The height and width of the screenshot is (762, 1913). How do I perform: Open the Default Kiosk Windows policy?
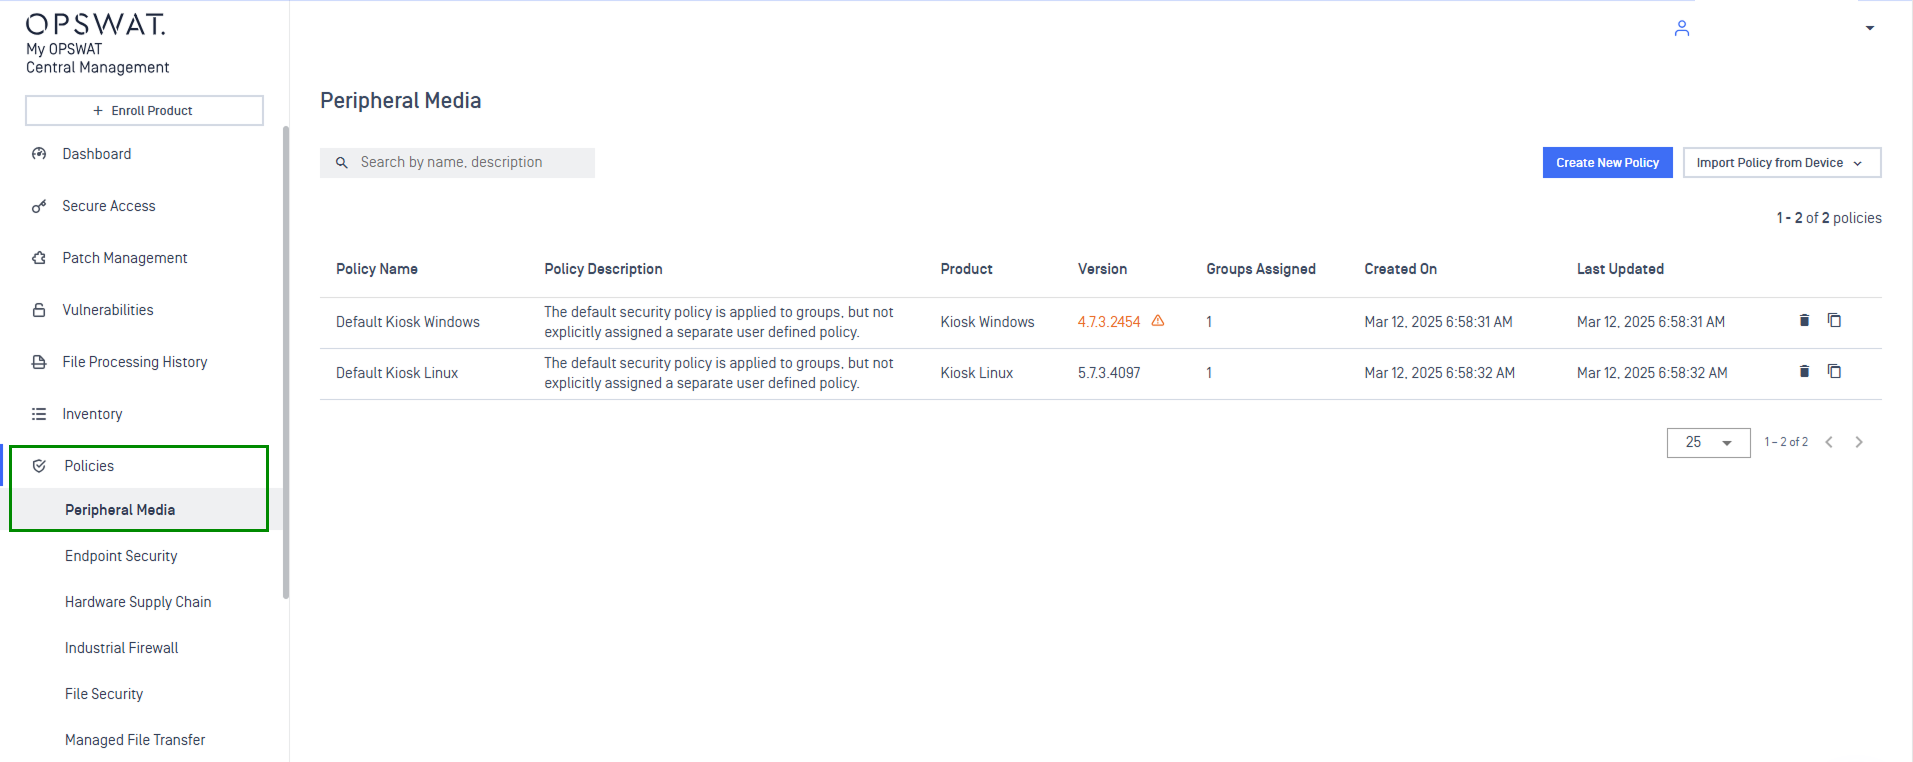(x=408, y=322)
